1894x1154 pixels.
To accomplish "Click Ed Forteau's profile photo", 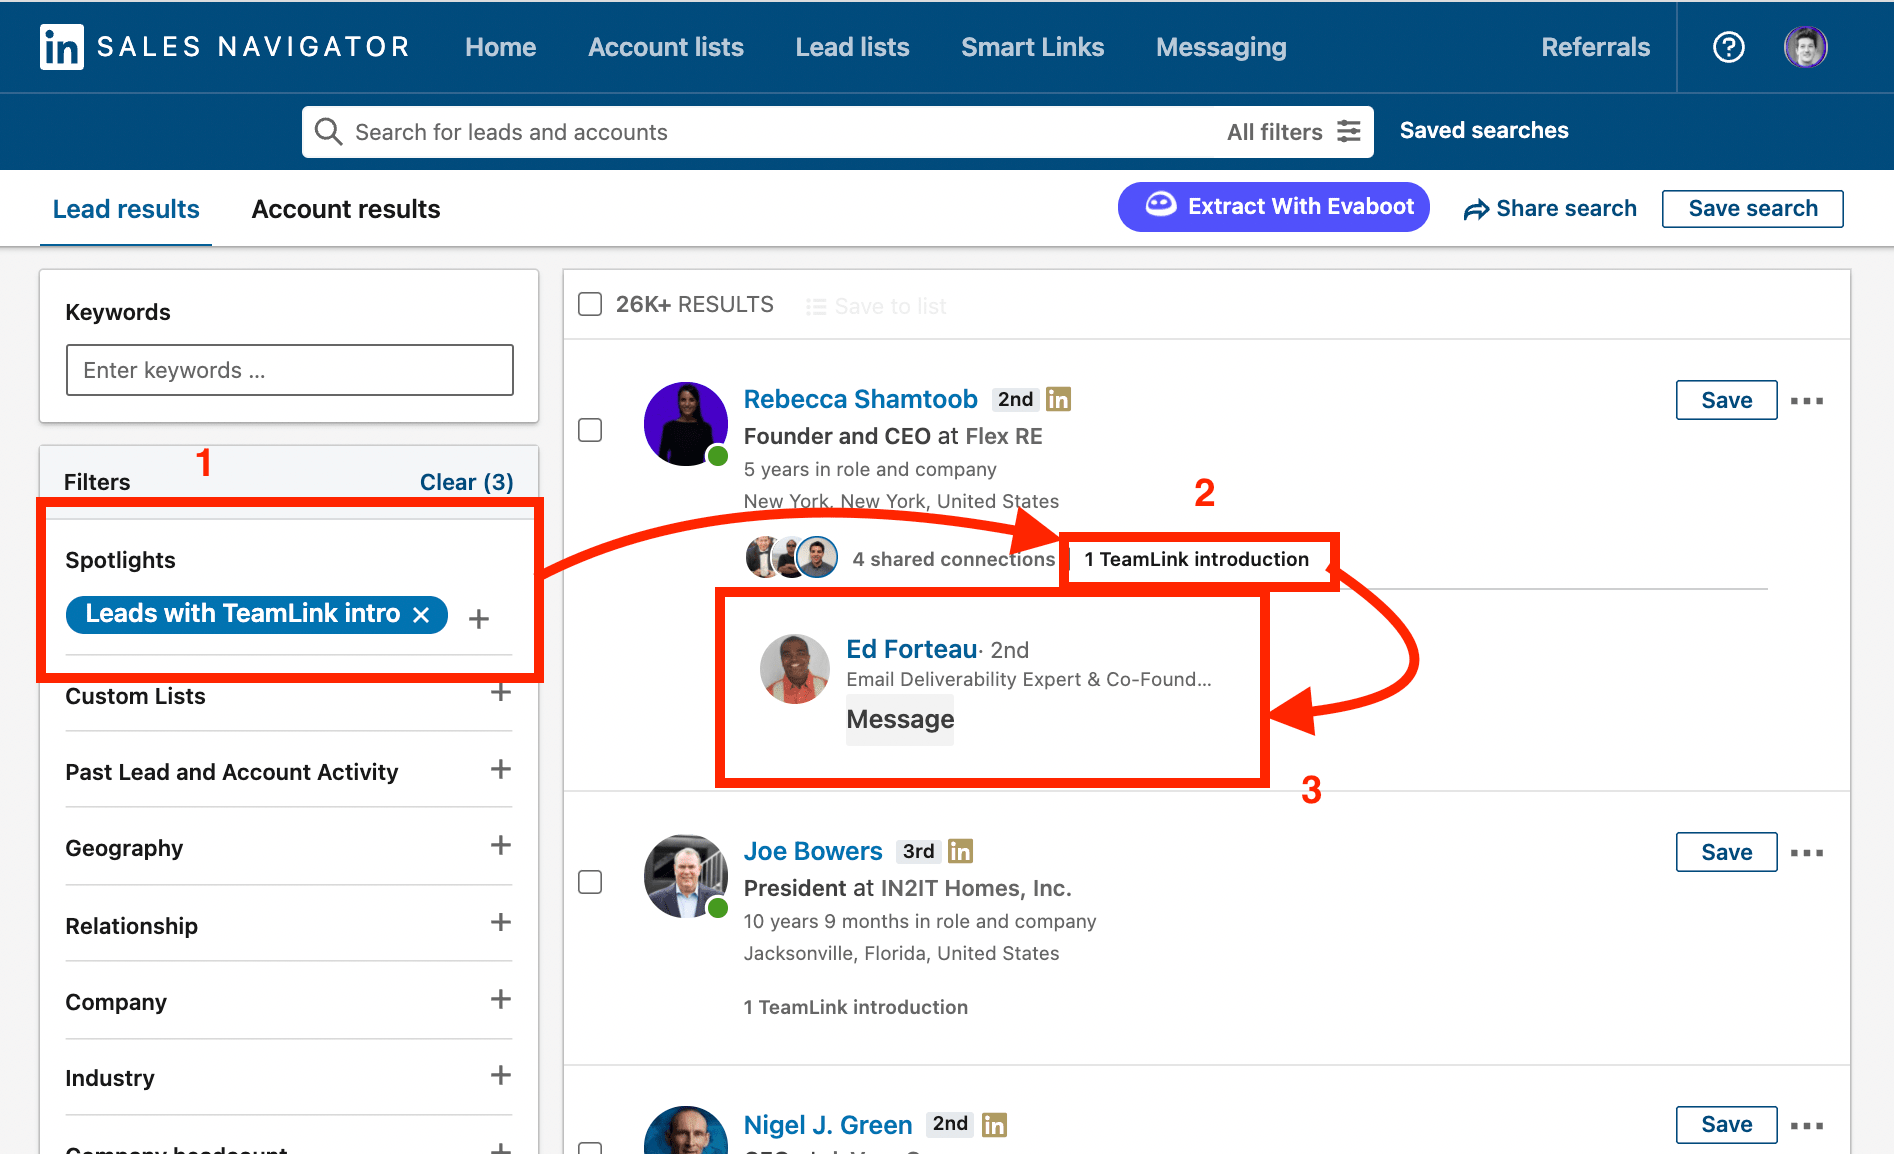I will tap(795, 669).
